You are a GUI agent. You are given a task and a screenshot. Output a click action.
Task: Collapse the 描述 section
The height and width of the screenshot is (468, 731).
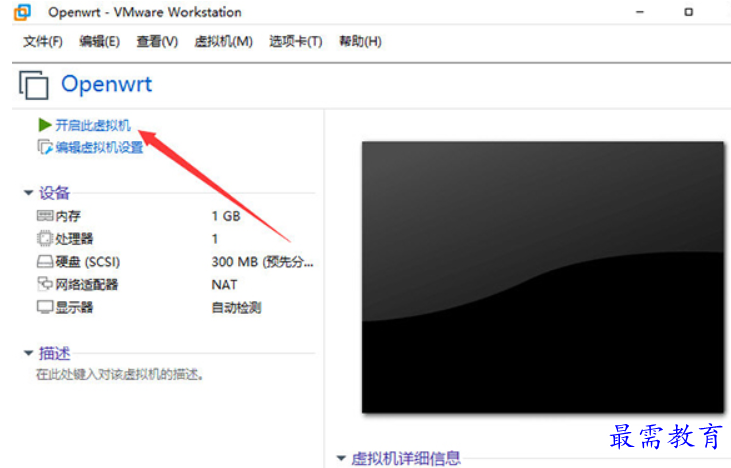(28, 353)
